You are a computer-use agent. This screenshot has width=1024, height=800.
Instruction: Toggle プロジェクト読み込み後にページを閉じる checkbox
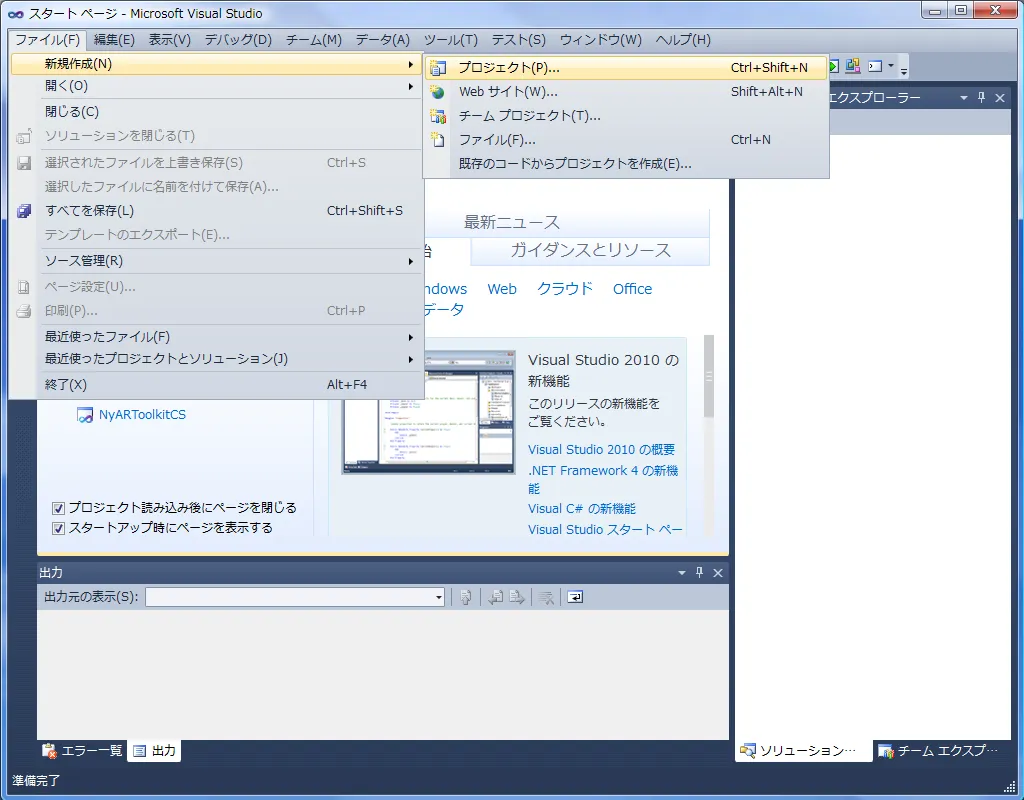pyautogui.click(x=58, y=508)
